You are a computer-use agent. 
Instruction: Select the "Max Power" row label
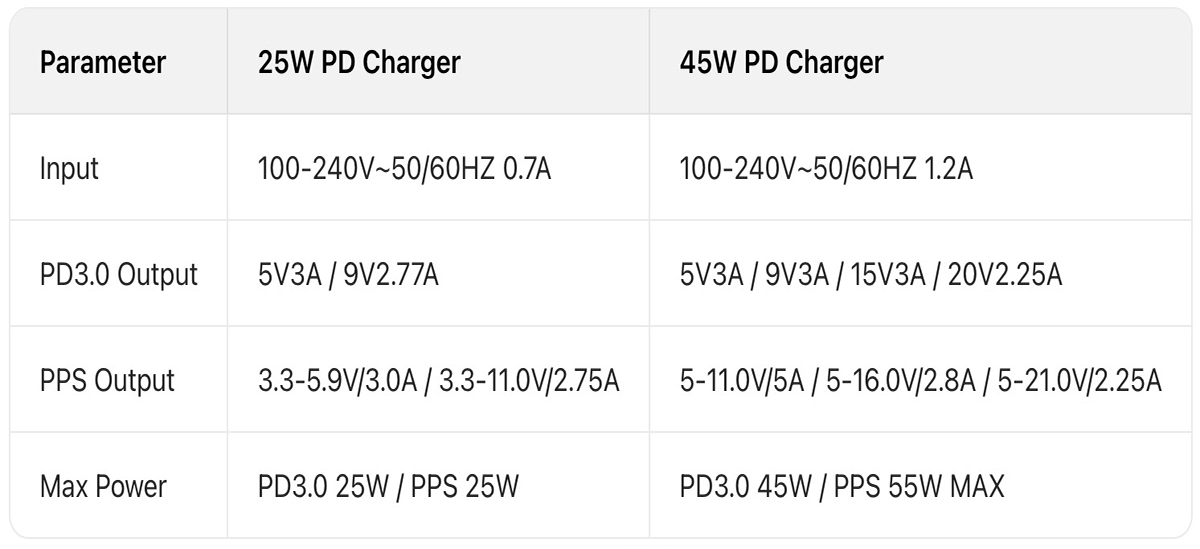(103, 487)
